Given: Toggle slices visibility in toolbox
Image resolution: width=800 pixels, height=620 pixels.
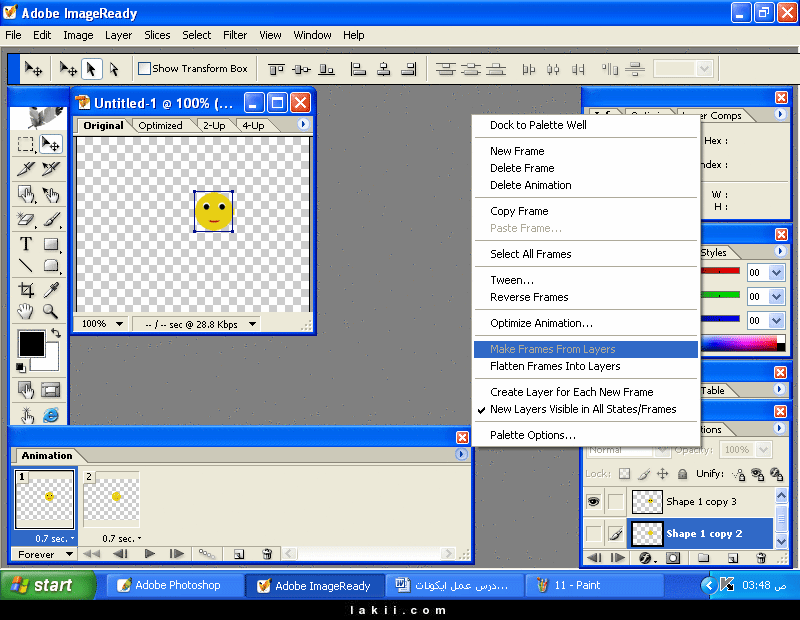Looking at the screenshot, I should click(51, 390).
